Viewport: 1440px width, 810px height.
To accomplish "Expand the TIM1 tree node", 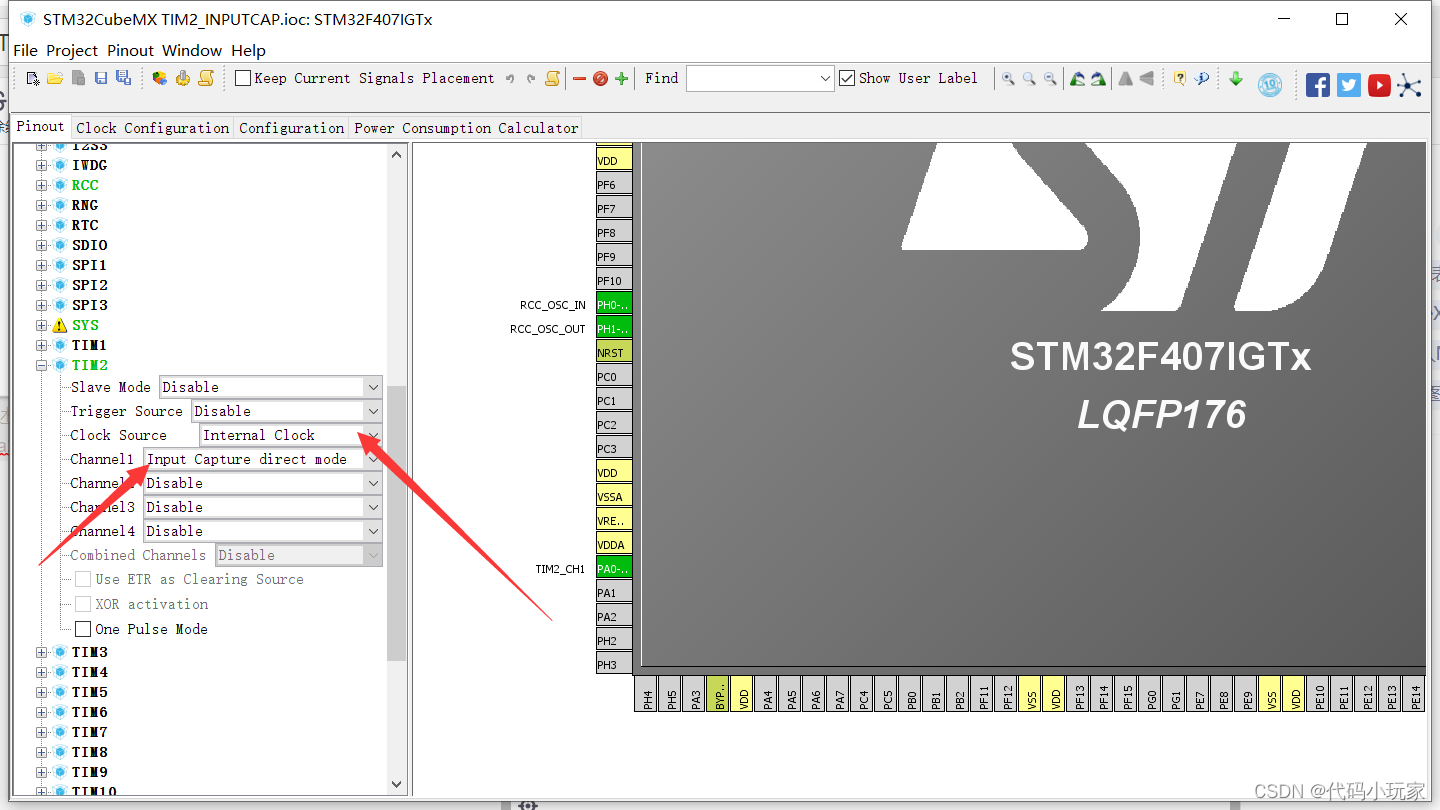I will pyautogui.click(x=42, y=345).
